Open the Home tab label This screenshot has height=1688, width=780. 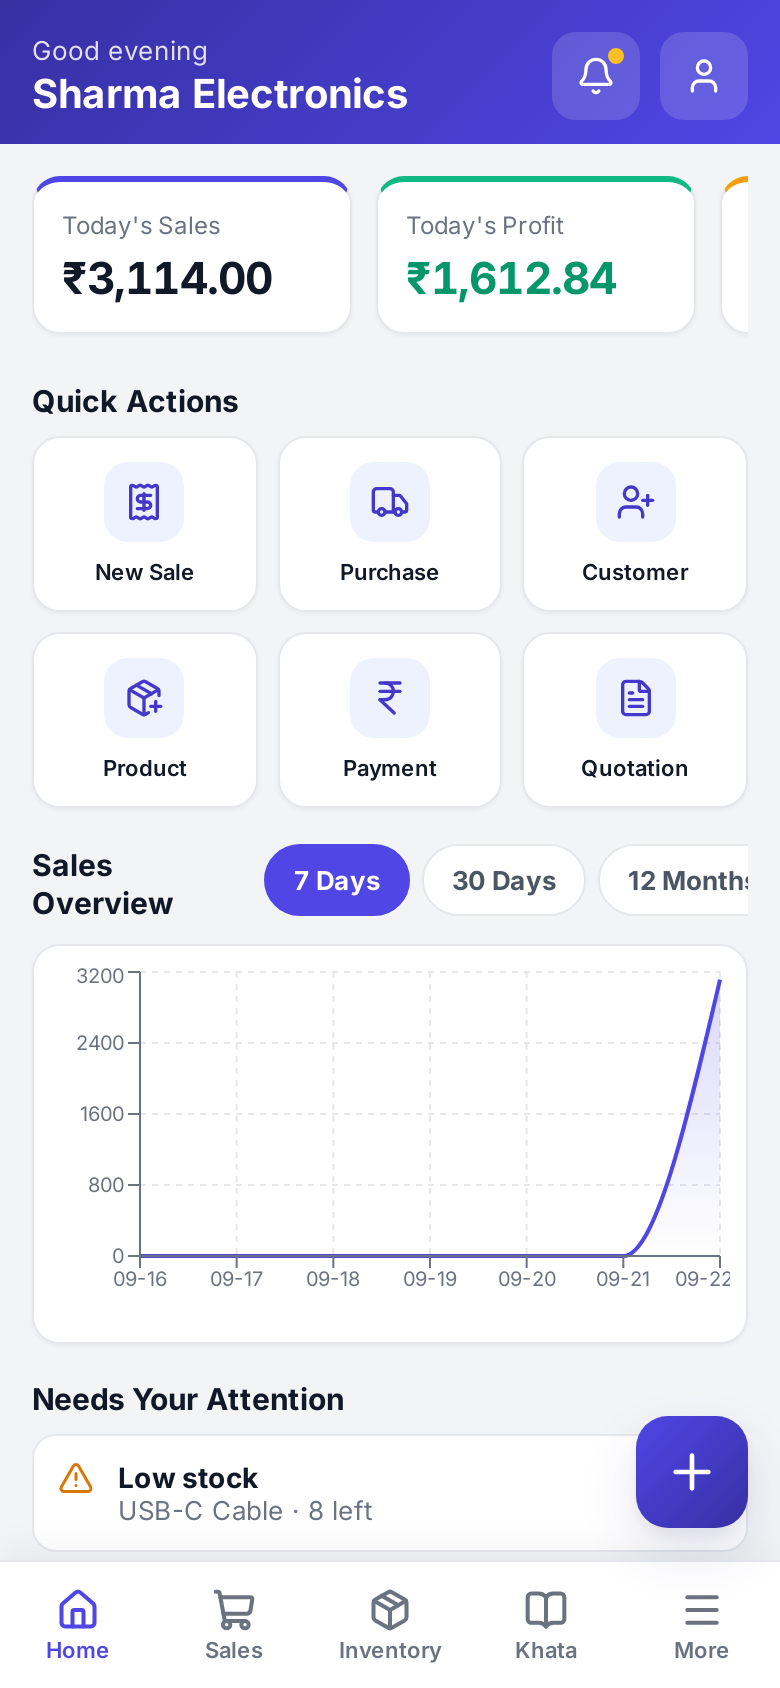click(x=78, y=1650)
